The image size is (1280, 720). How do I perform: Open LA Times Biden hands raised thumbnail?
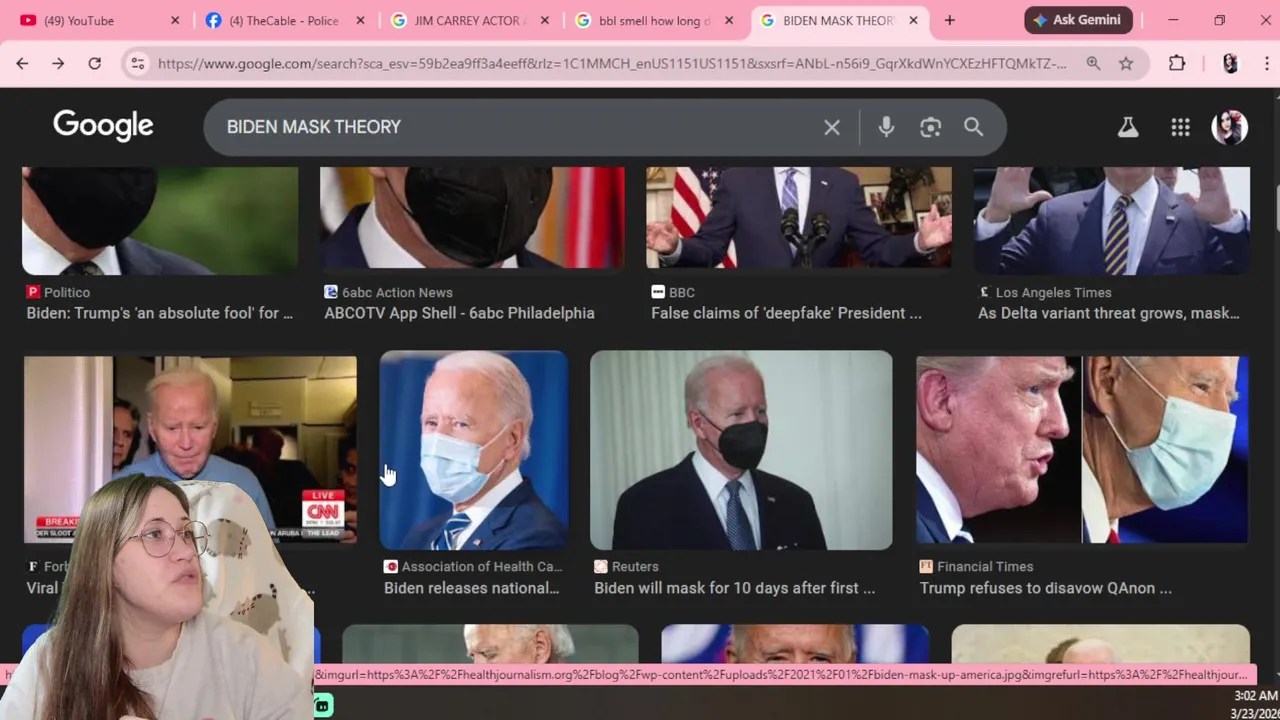pos(1111,220)
